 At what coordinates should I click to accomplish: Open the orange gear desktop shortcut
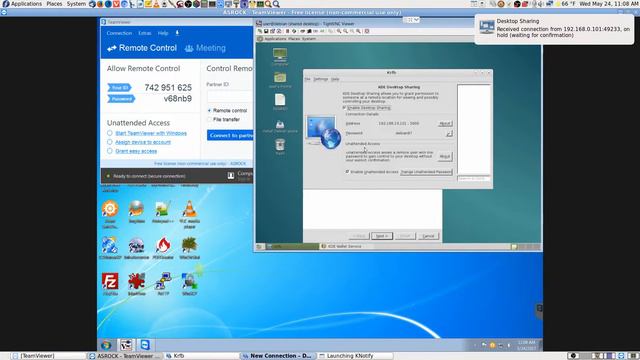pos(110,214)
